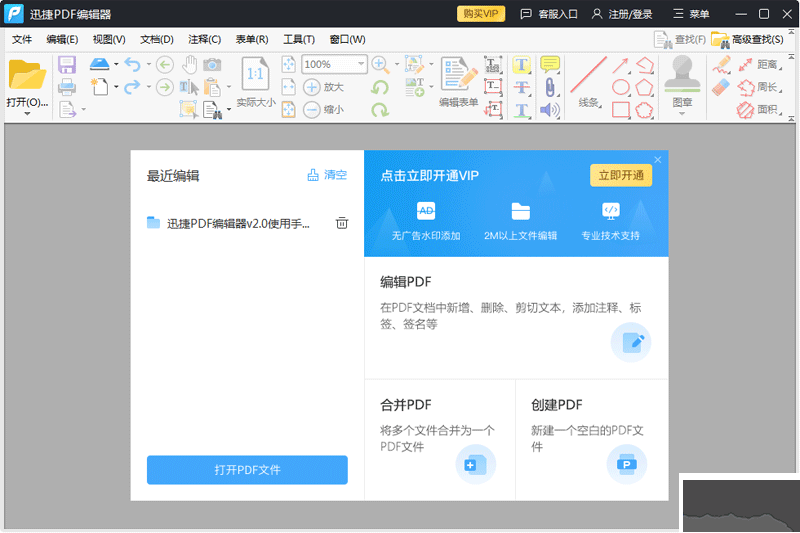Open the 文件 (File) menu
This screenshot has height=533, width=800.
click(x=22, y=40)
